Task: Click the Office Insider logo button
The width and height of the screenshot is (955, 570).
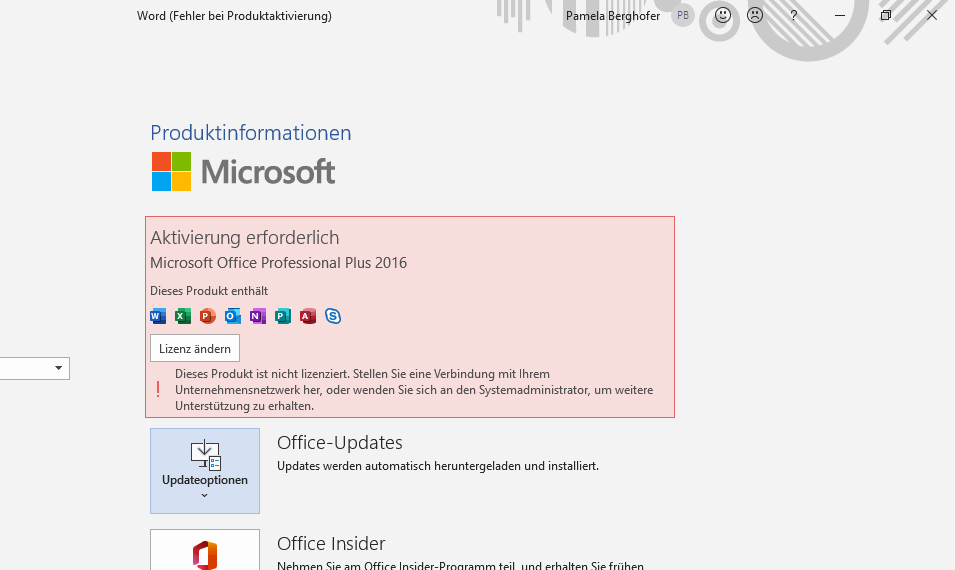Action: point(205,550)
